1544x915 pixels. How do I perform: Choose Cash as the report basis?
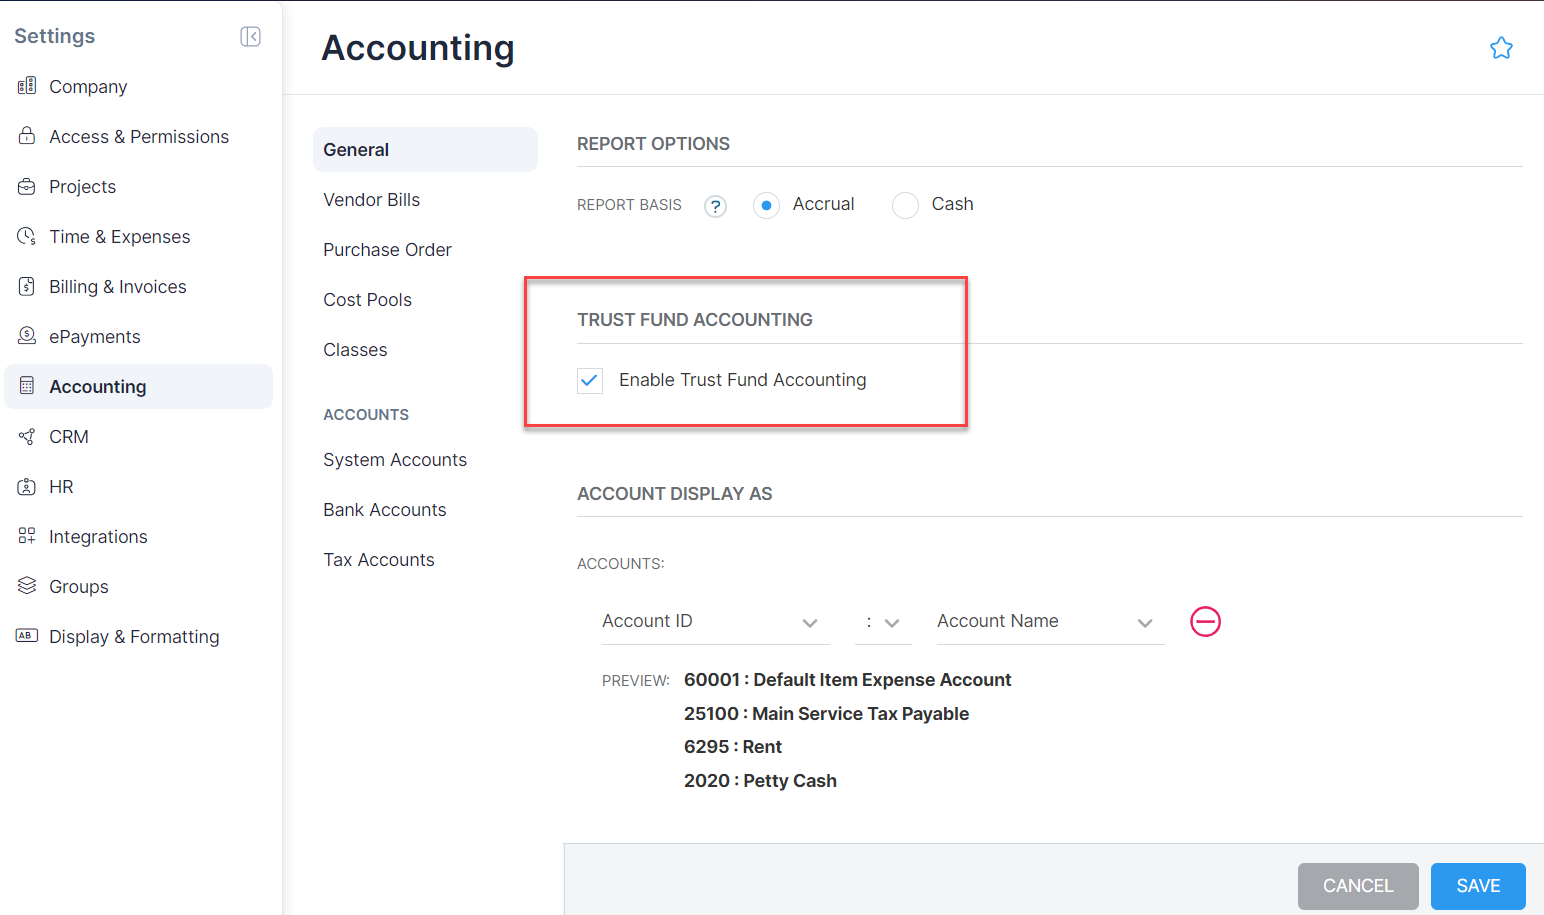(x=905, y=205)
